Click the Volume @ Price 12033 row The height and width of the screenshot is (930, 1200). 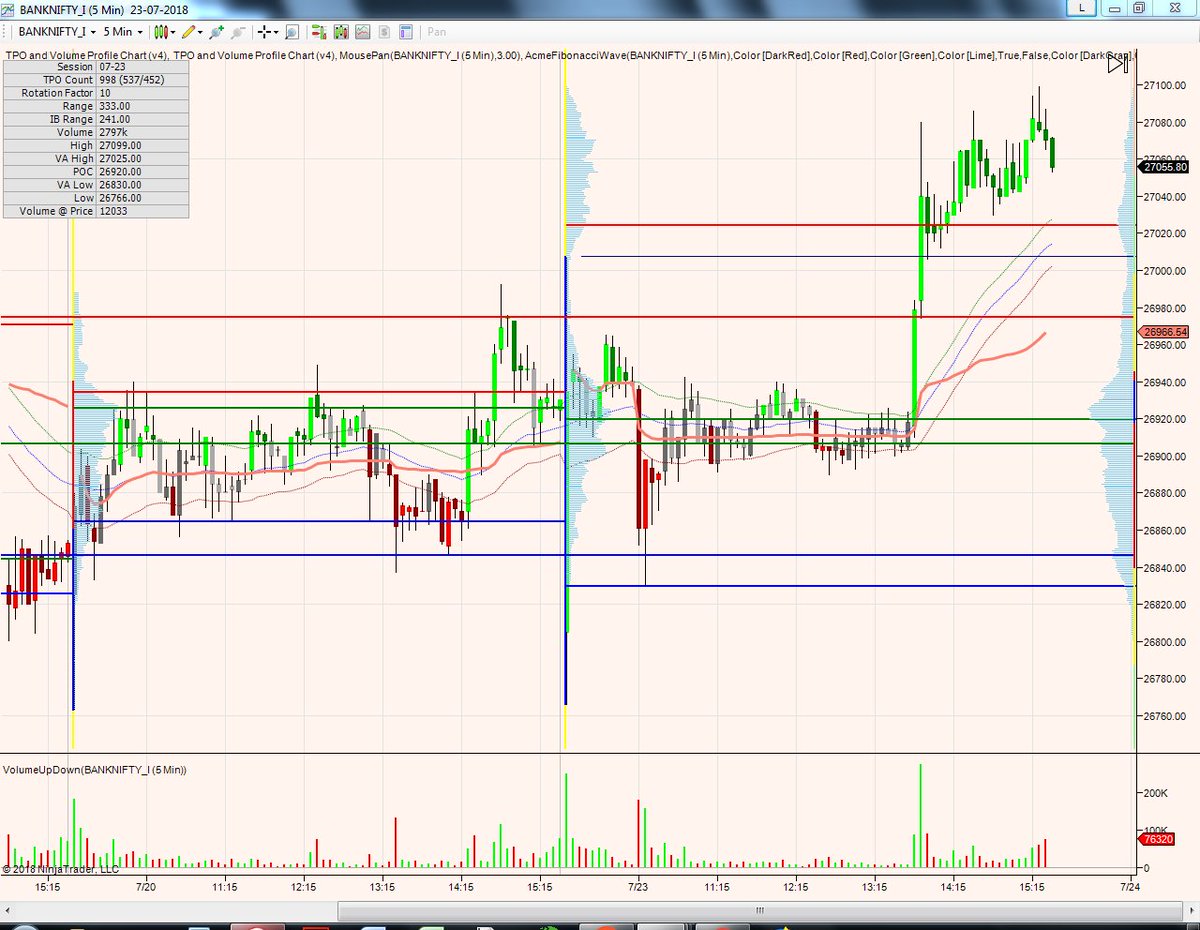pyautogui.click(x=95, y=211)
